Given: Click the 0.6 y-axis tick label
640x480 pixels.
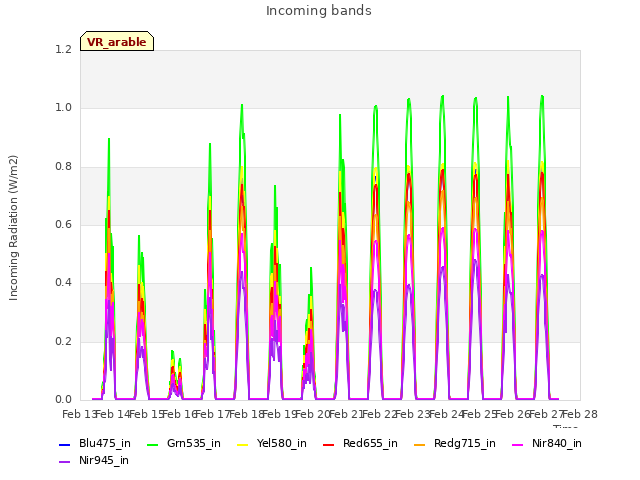Looking at the screenshot, I should pyautogui.click(x=64, y=224).
